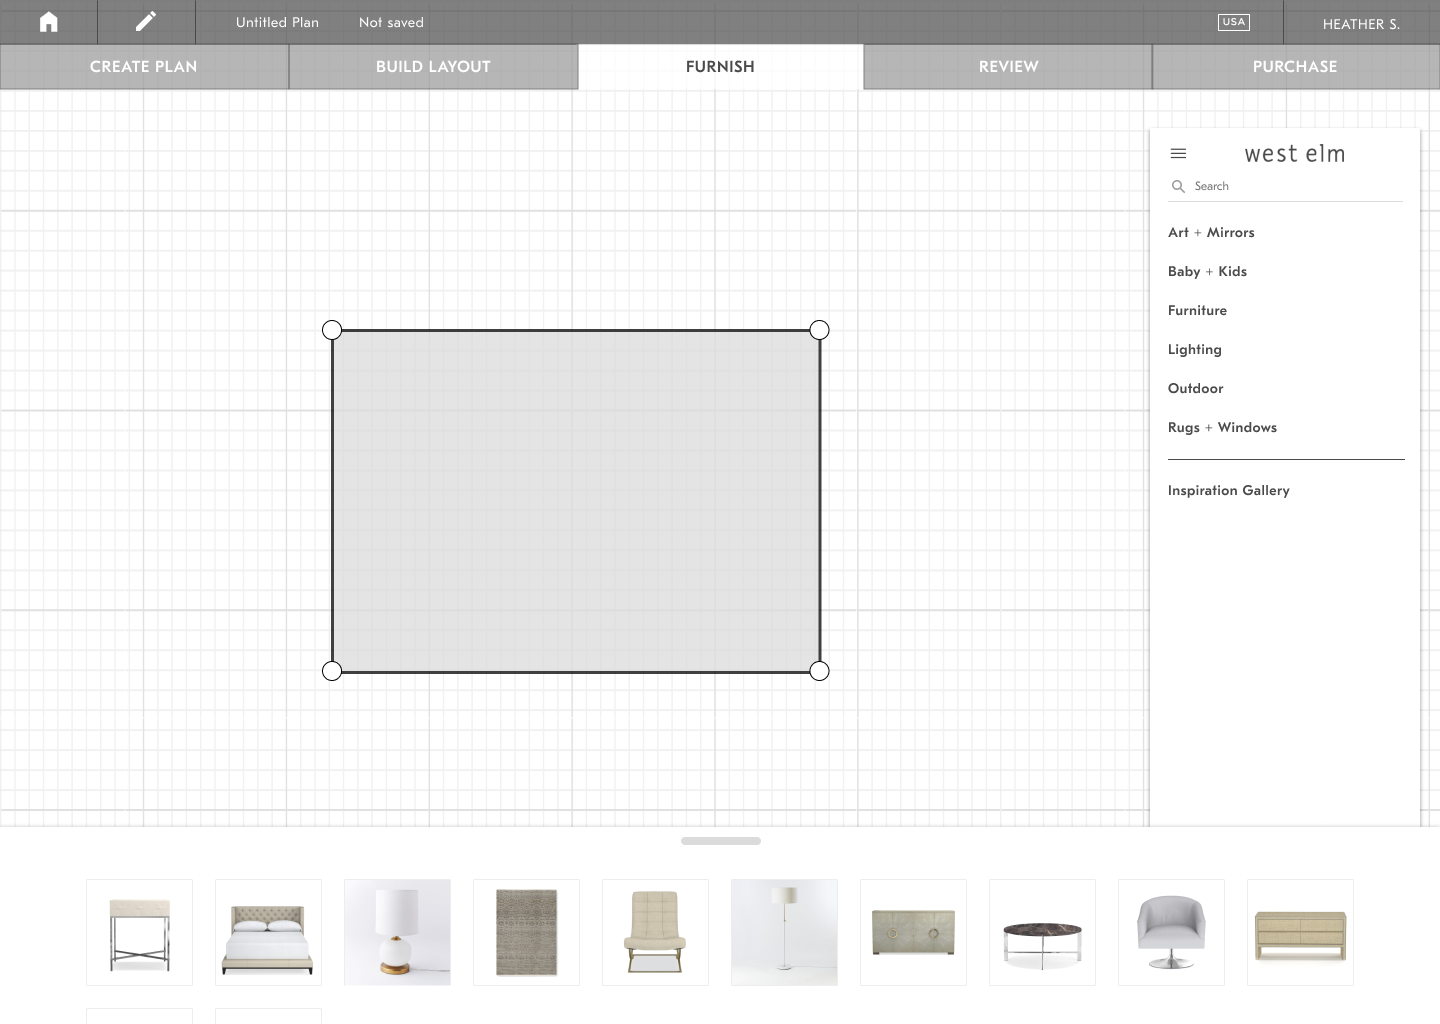Screen dimensions: 1440x1024
Task: Select the gray sideboard cabinet thumbnail
Action: tap(913, 932)
